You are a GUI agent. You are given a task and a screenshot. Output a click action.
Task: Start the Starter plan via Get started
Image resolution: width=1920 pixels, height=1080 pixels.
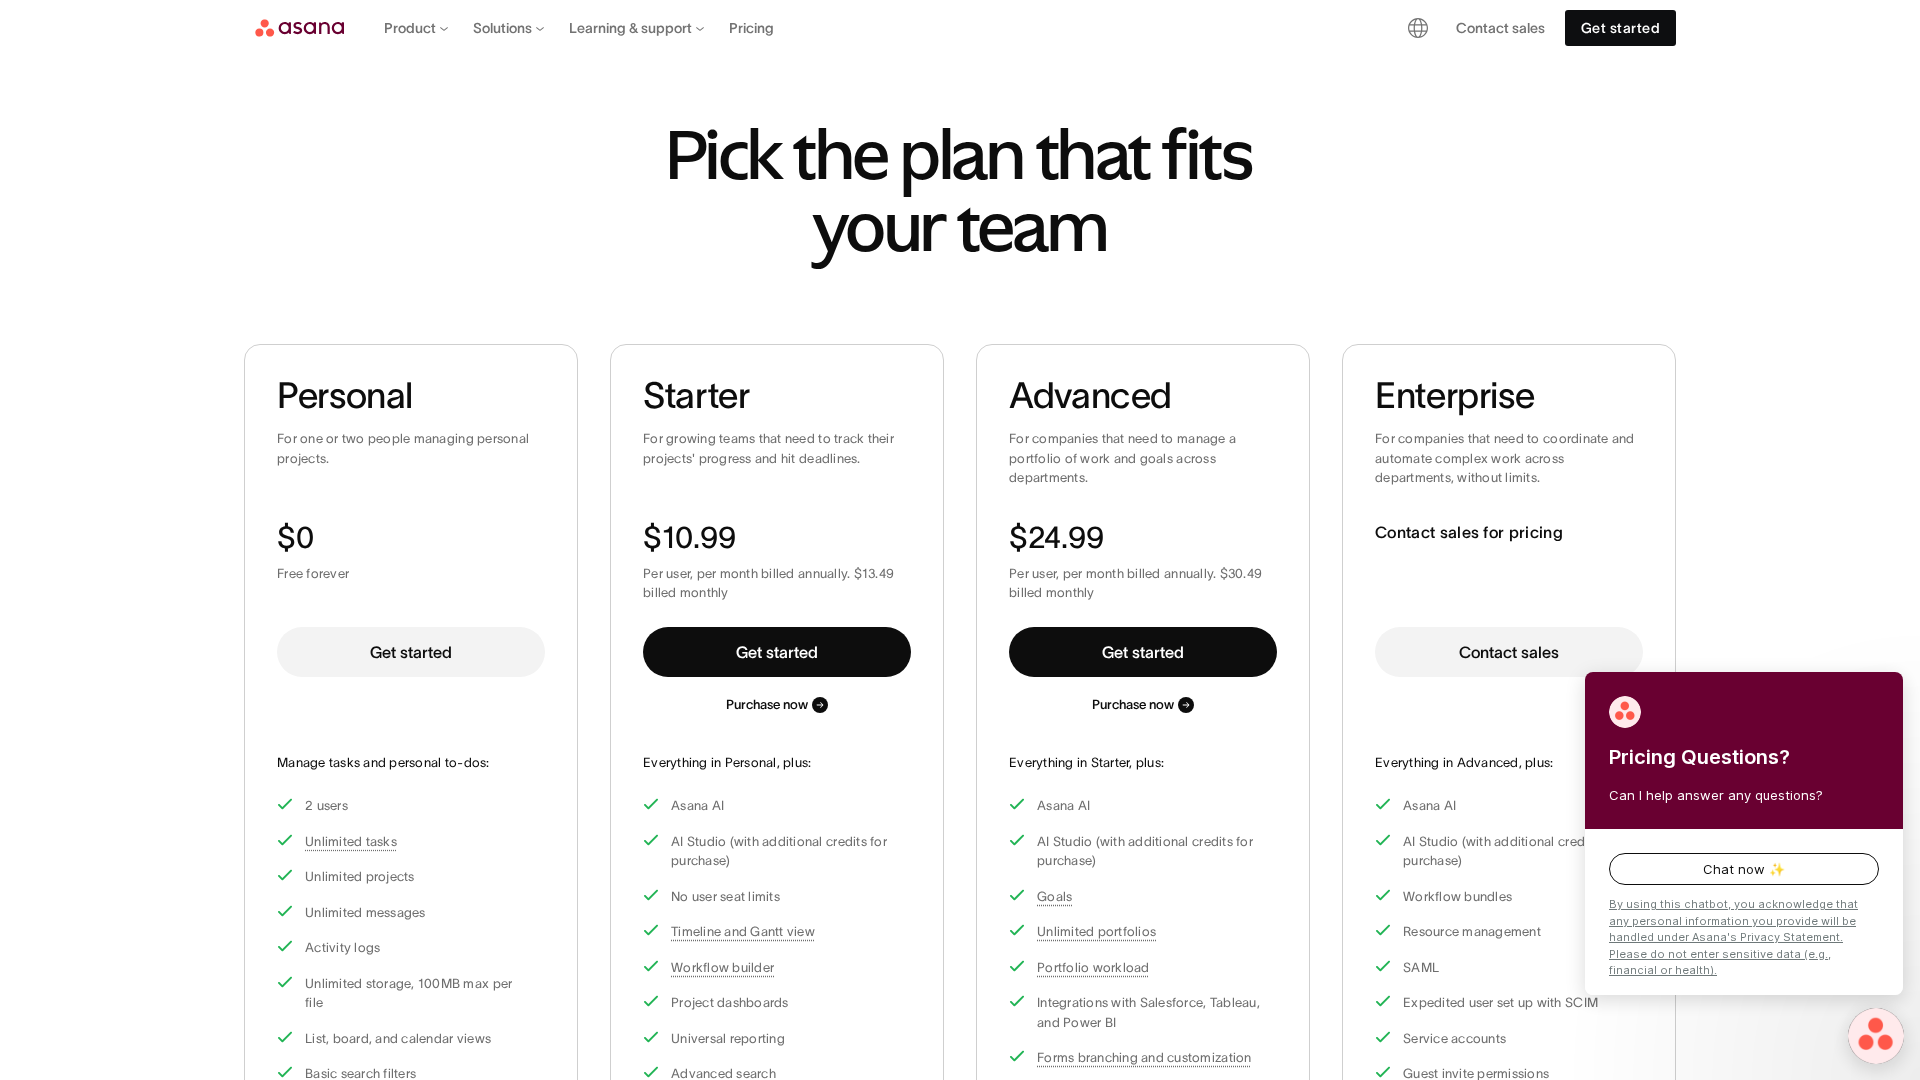tap(777, 652)
